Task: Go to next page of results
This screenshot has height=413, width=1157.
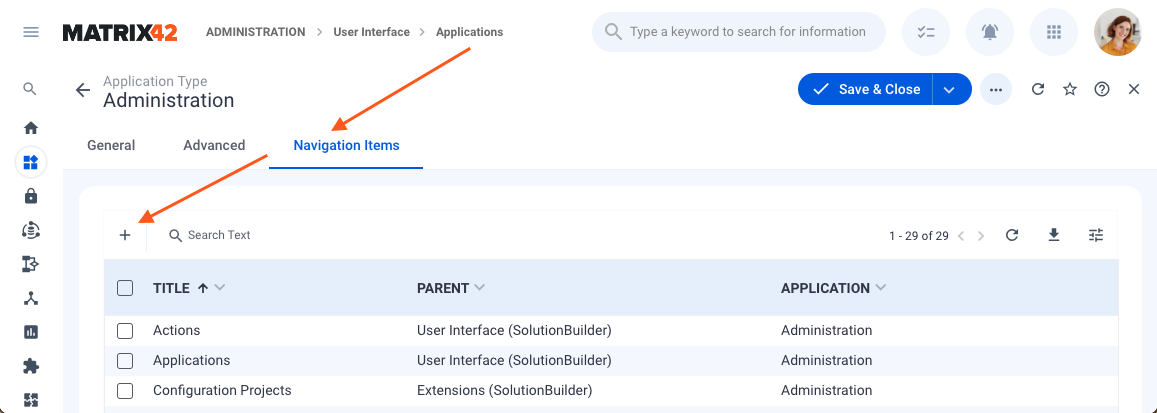Action: pos(981,236)
